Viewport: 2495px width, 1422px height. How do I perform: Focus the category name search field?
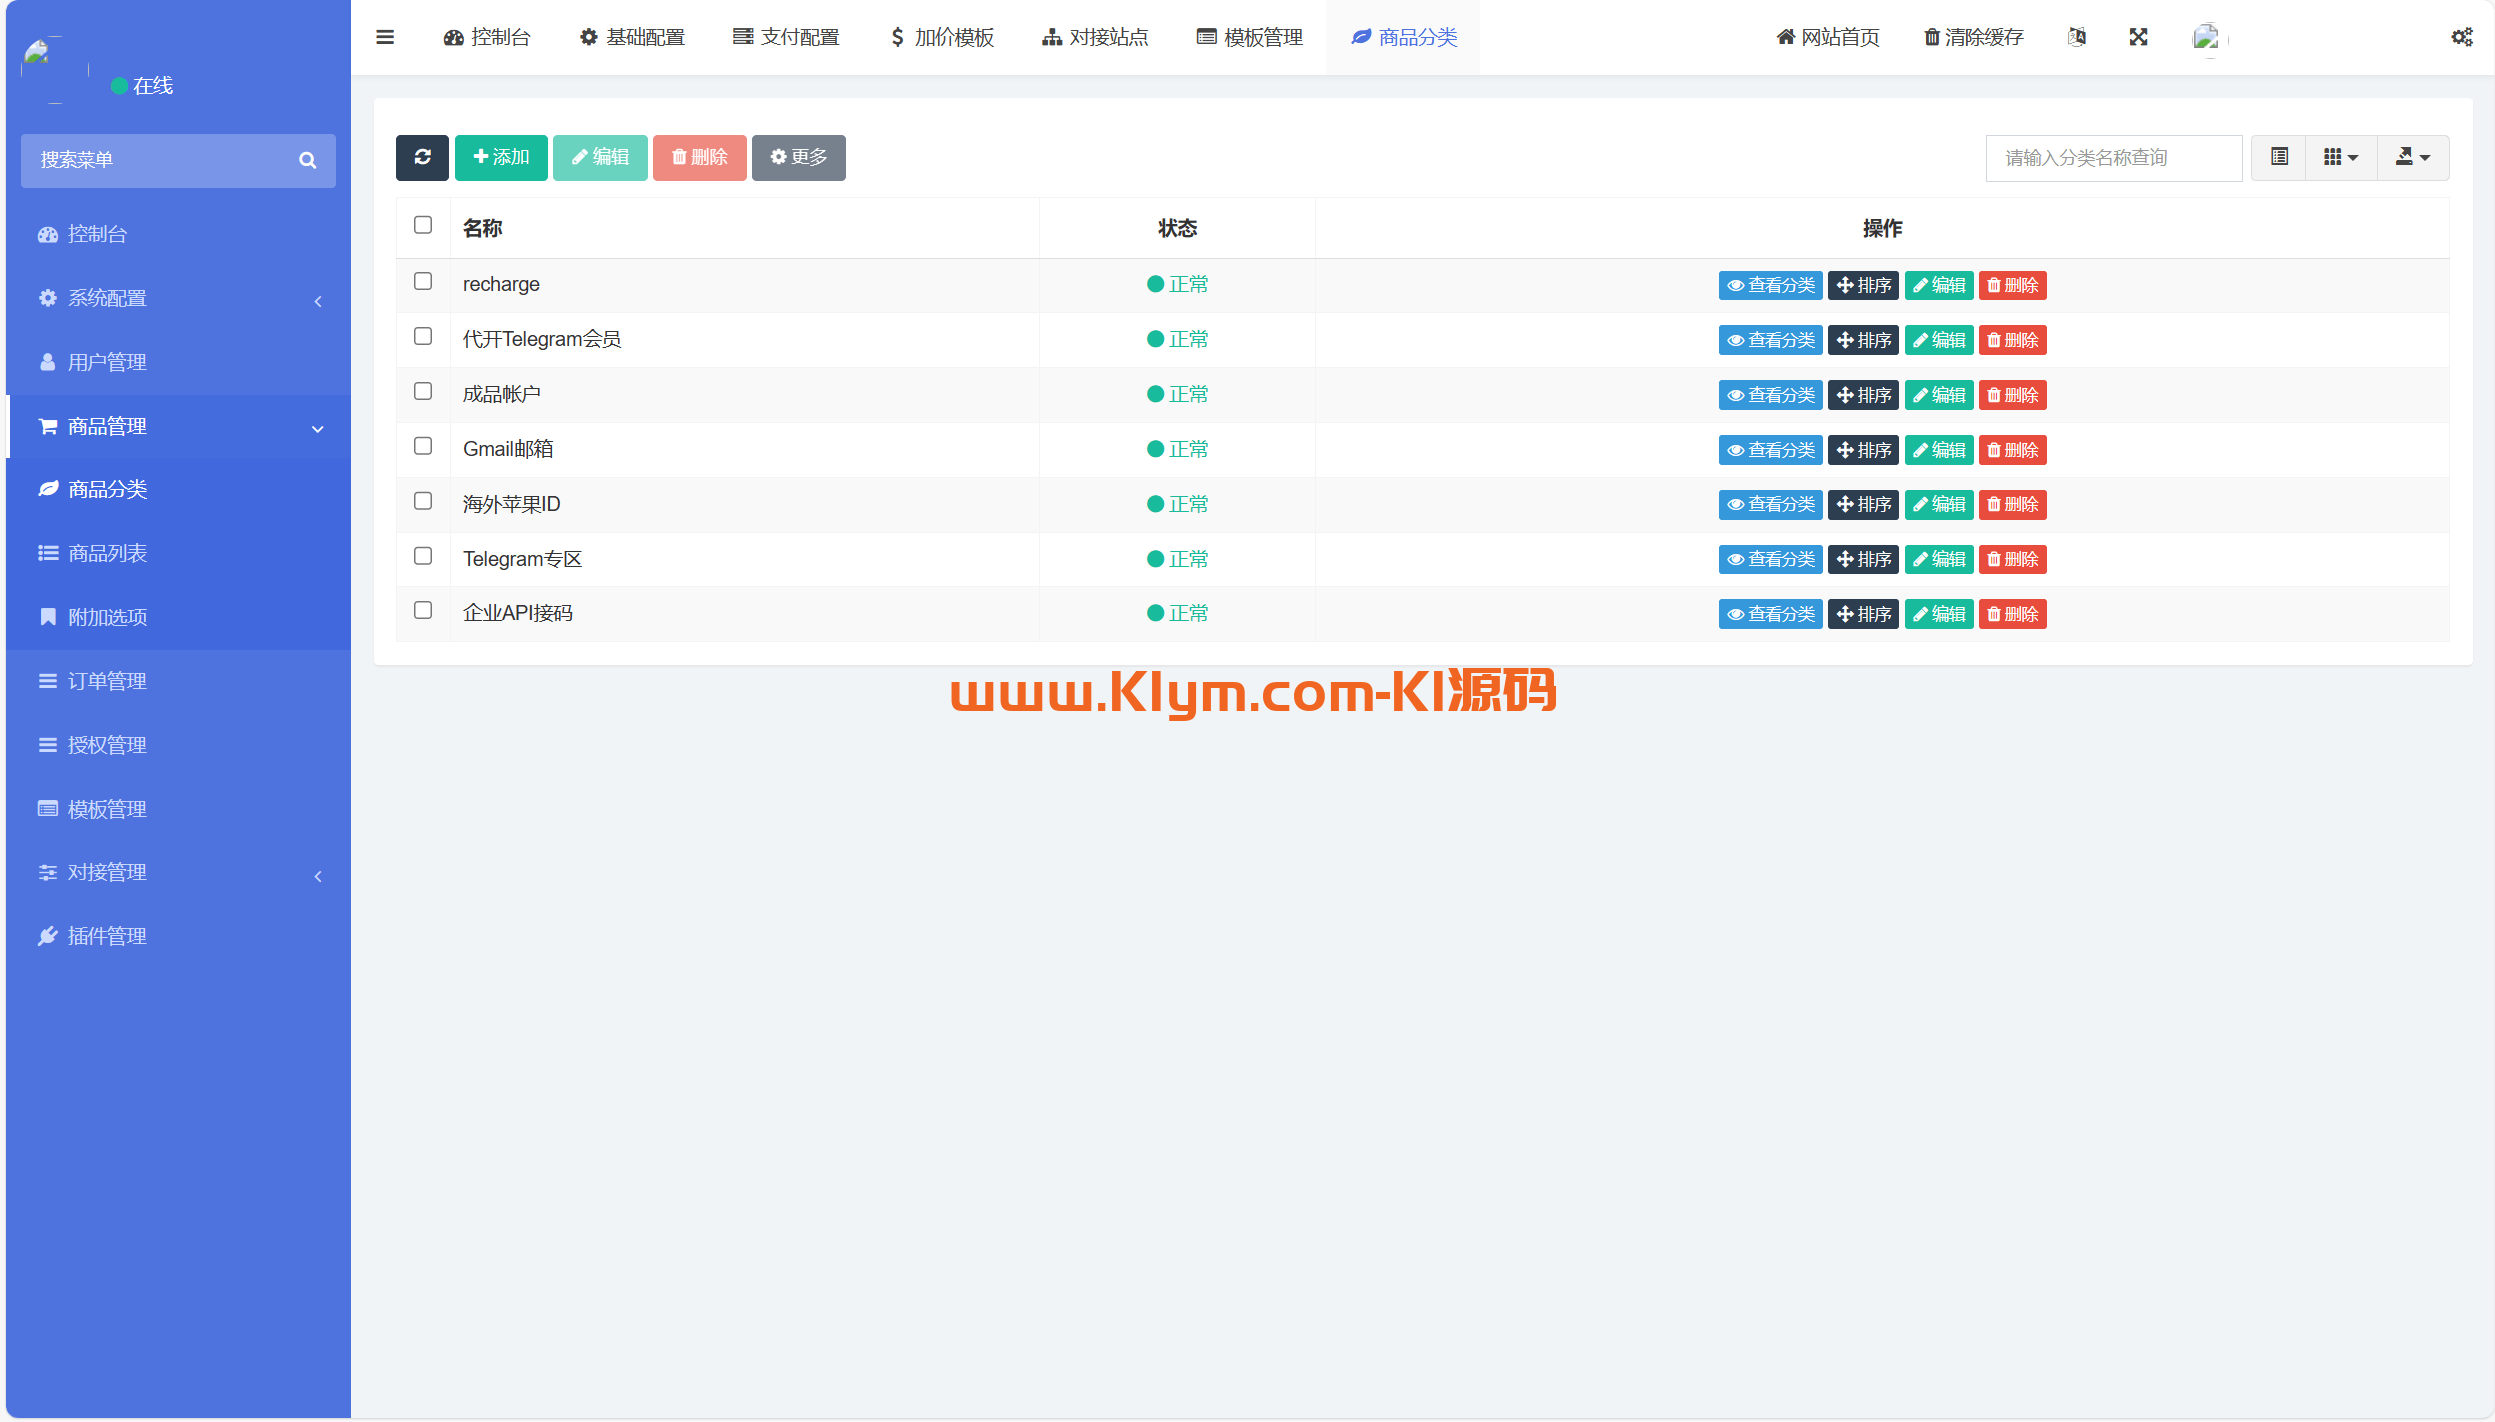[x=2113, y=158]
